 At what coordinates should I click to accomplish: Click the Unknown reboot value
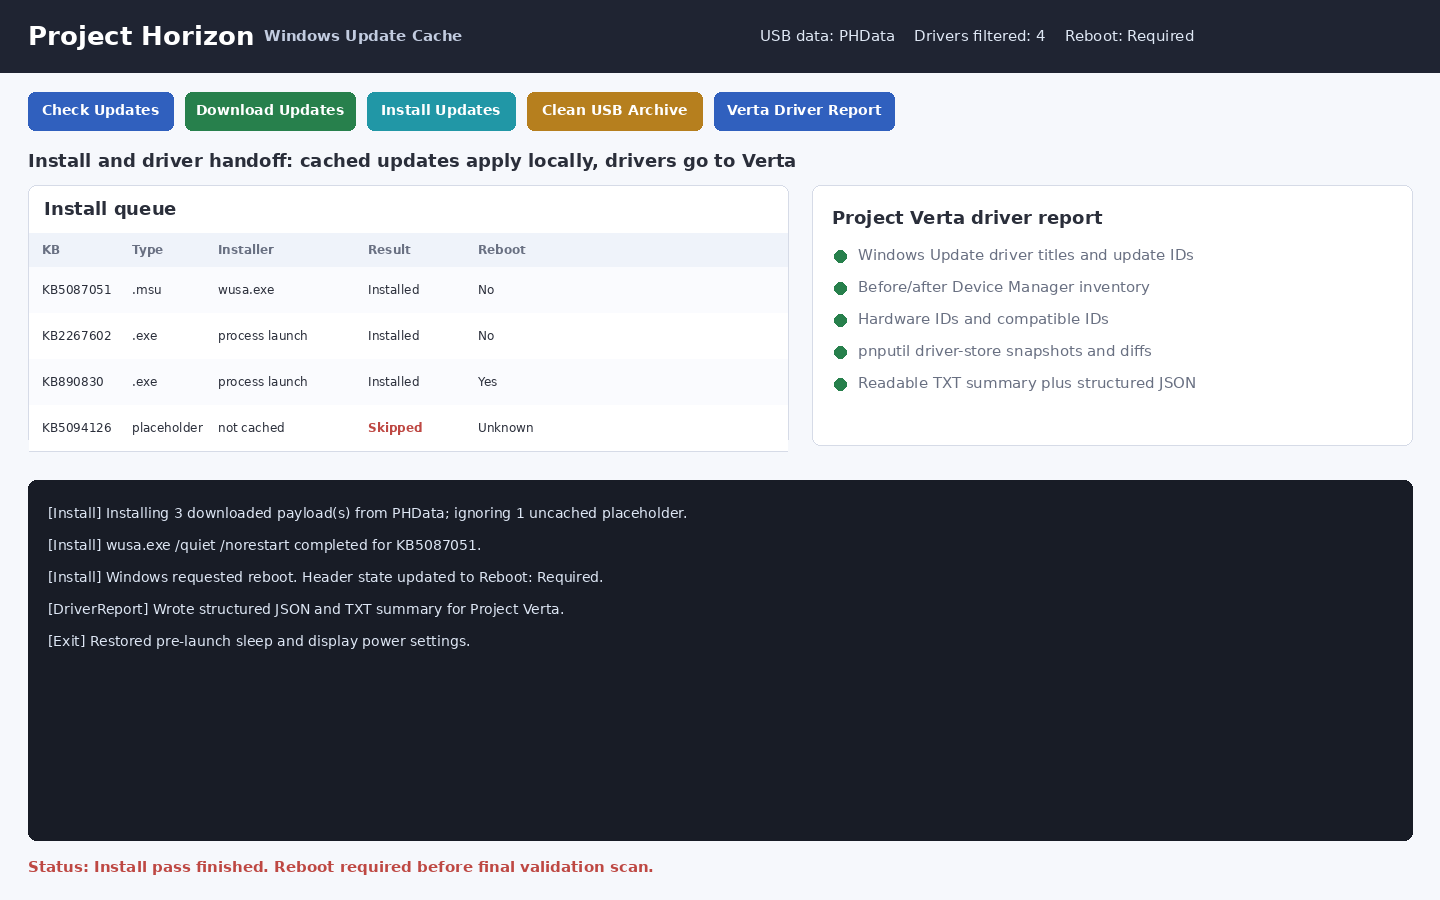(x=506, y=428)
